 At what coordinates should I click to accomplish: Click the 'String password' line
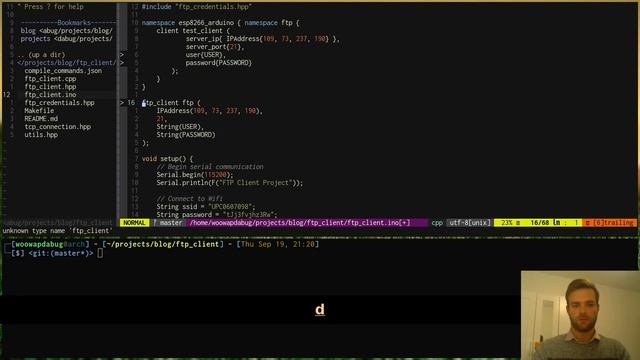pos(217,215)
